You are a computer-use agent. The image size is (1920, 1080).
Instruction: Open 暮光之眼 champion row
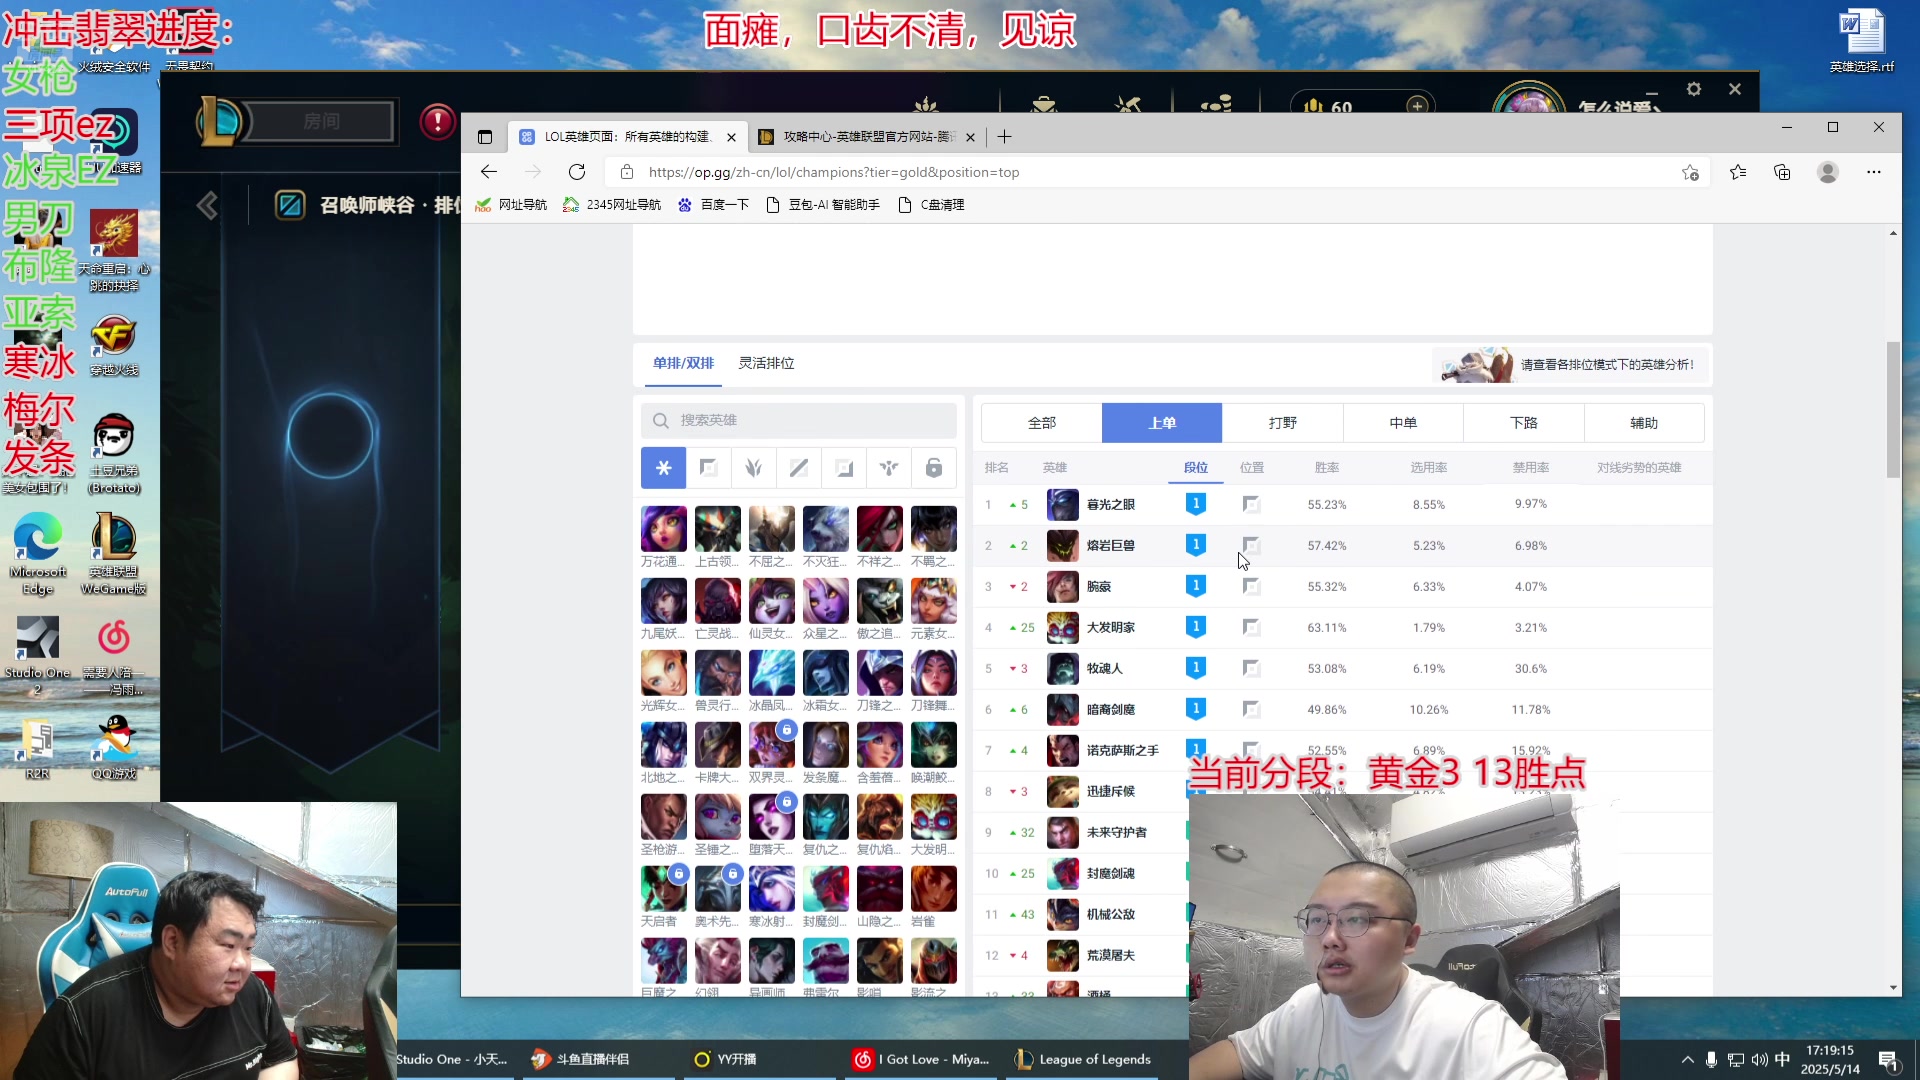[1343, 505]
